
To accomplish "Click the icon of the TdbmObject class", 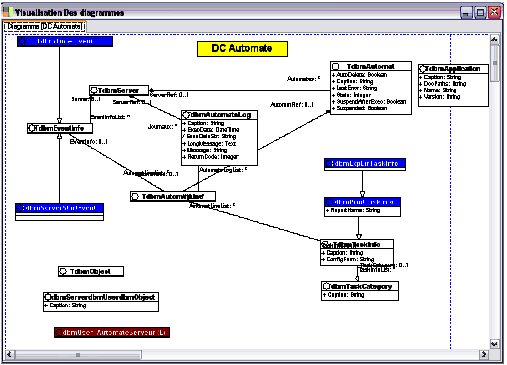I will 63,271.
